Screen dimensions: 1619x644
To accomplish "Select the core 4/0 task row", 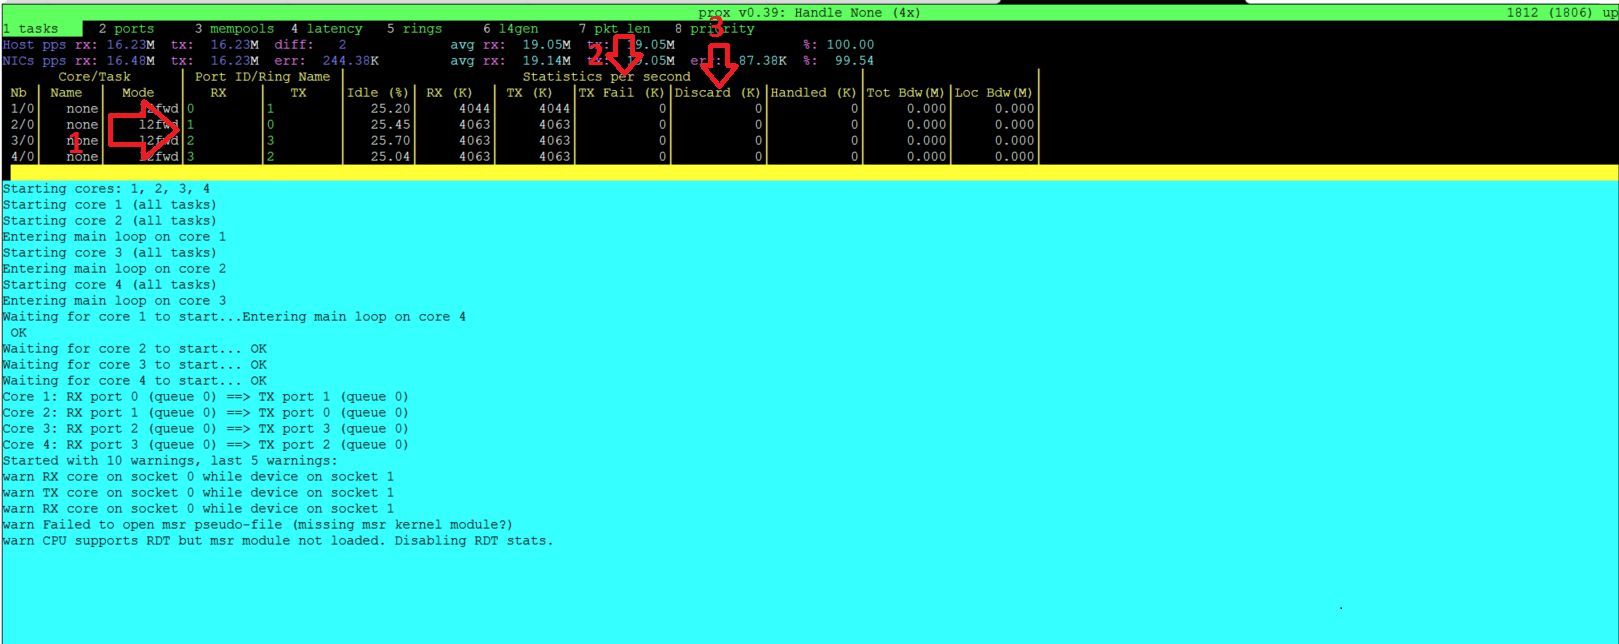I will [x=300, y=157].
